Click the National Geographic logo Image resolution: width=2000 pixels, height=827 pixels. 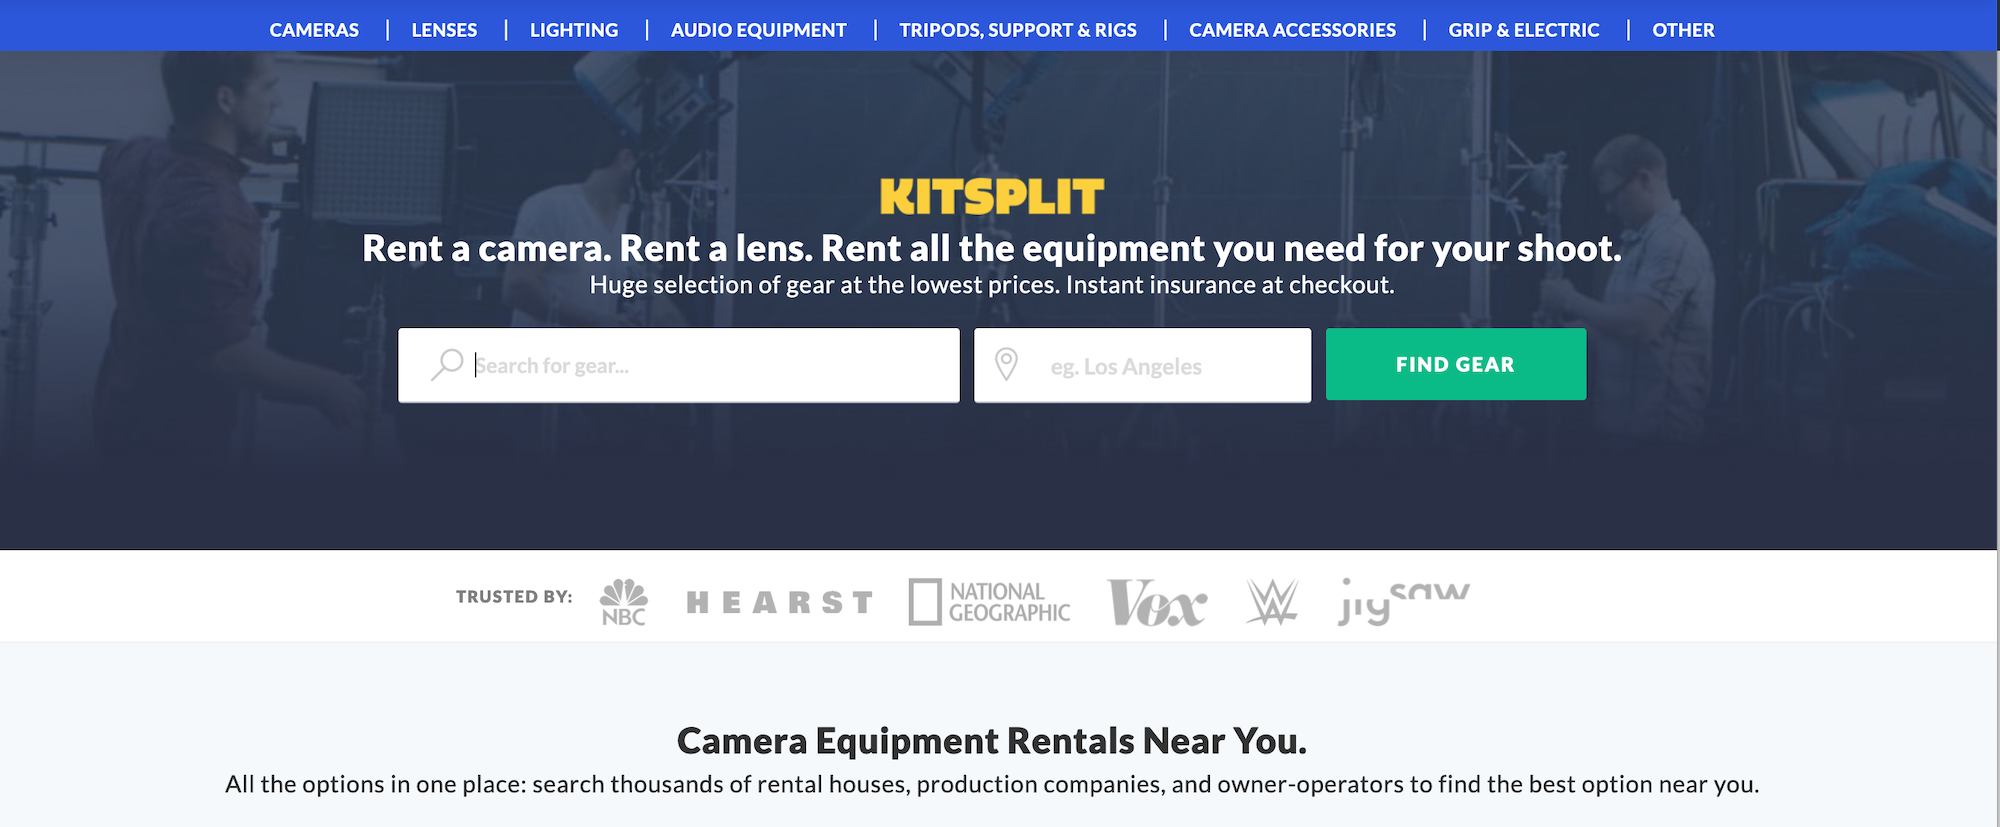(x=989, y=602)
